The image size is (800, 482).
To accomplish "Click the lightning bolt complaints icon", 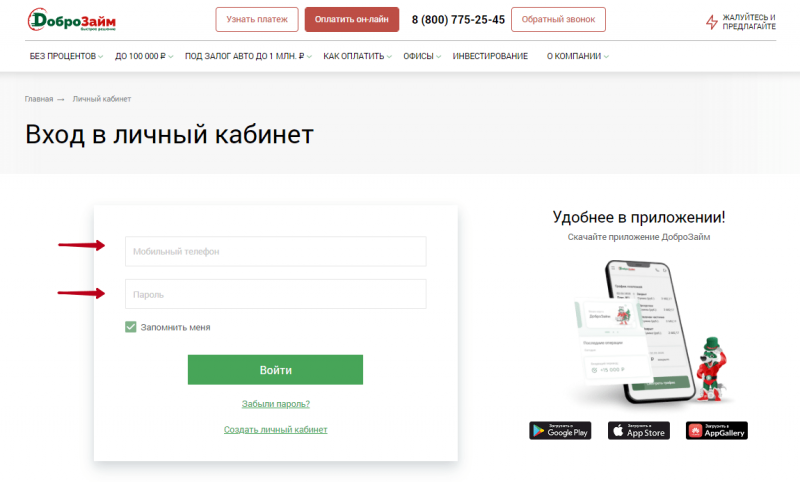I will [x=712, y=22].
